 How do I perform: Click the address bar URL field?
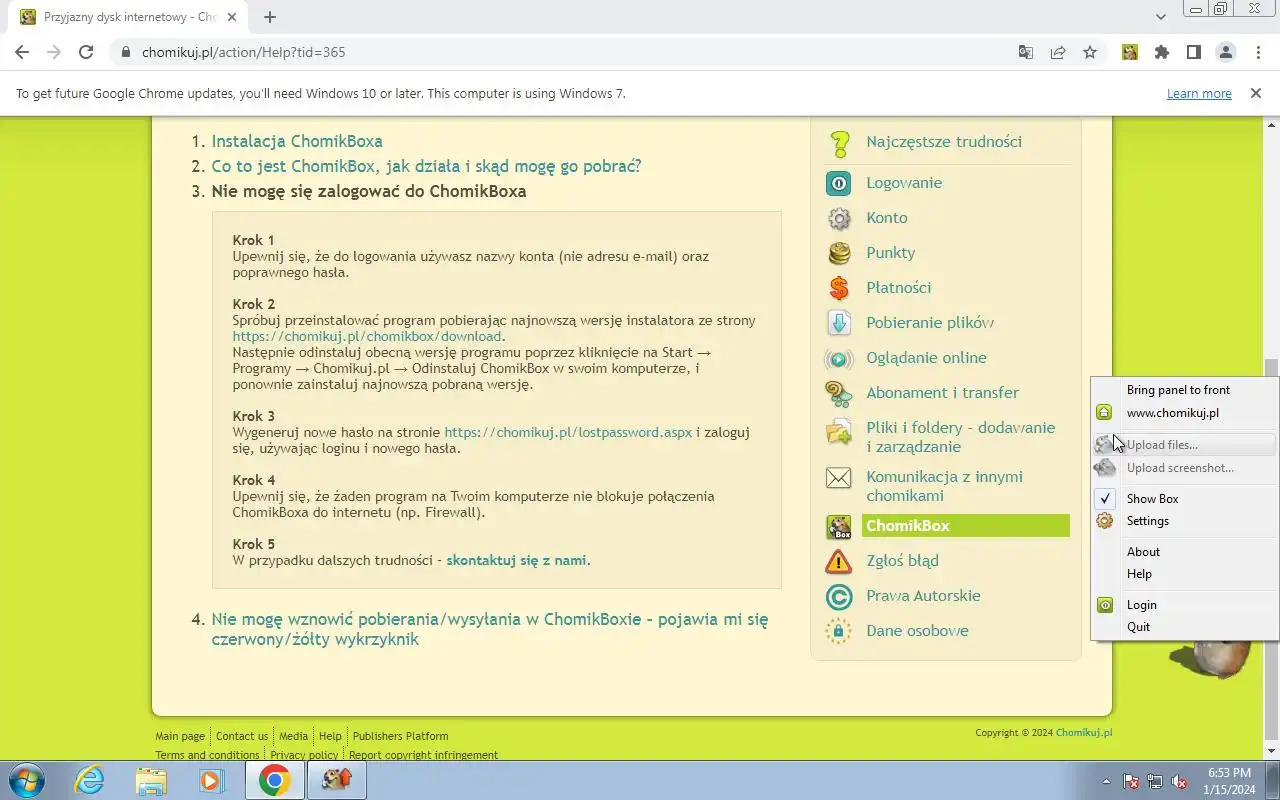[x=560, y=52]
